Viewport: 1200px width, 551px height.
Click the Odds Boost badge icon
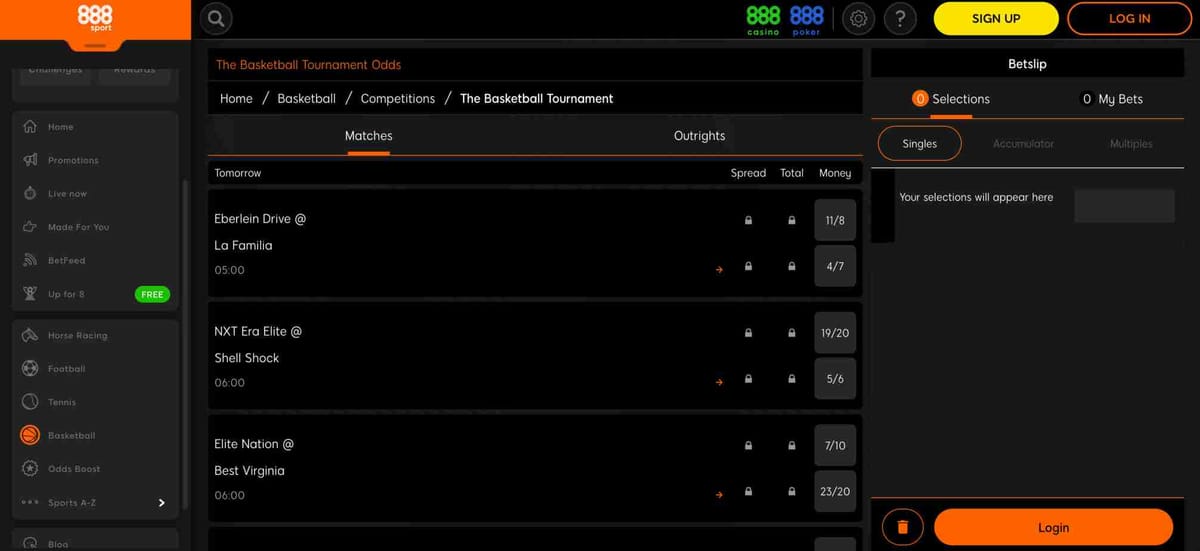point(30,469)
